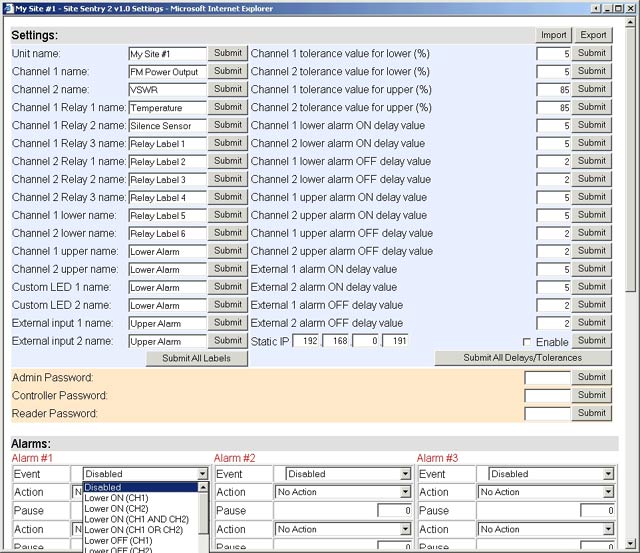Submit External input 2 name
This screenshot has width=640, height=553.
point(228,340)
